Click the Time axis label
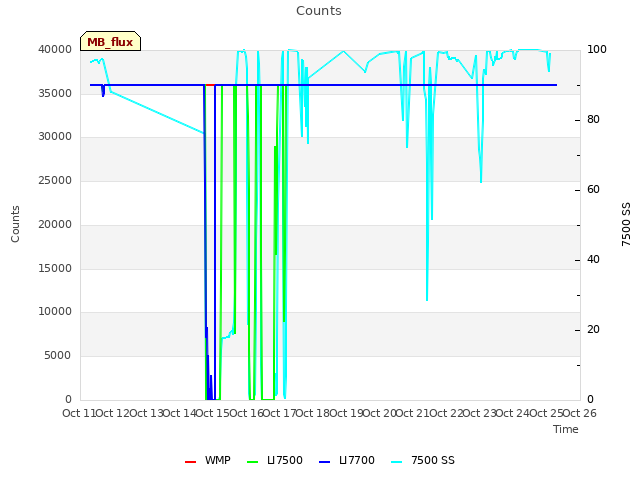The width and height of the screenshot is (640, 480). click(x=566, y=429)
